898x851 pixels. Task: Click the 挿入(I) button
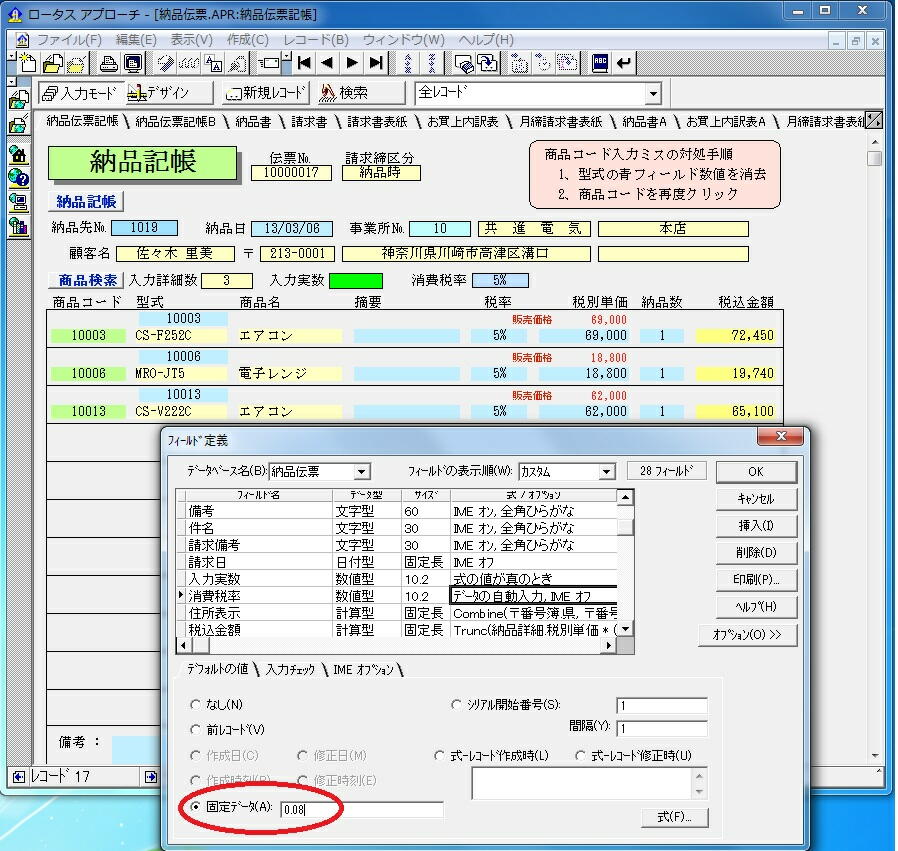click(756, 526)
